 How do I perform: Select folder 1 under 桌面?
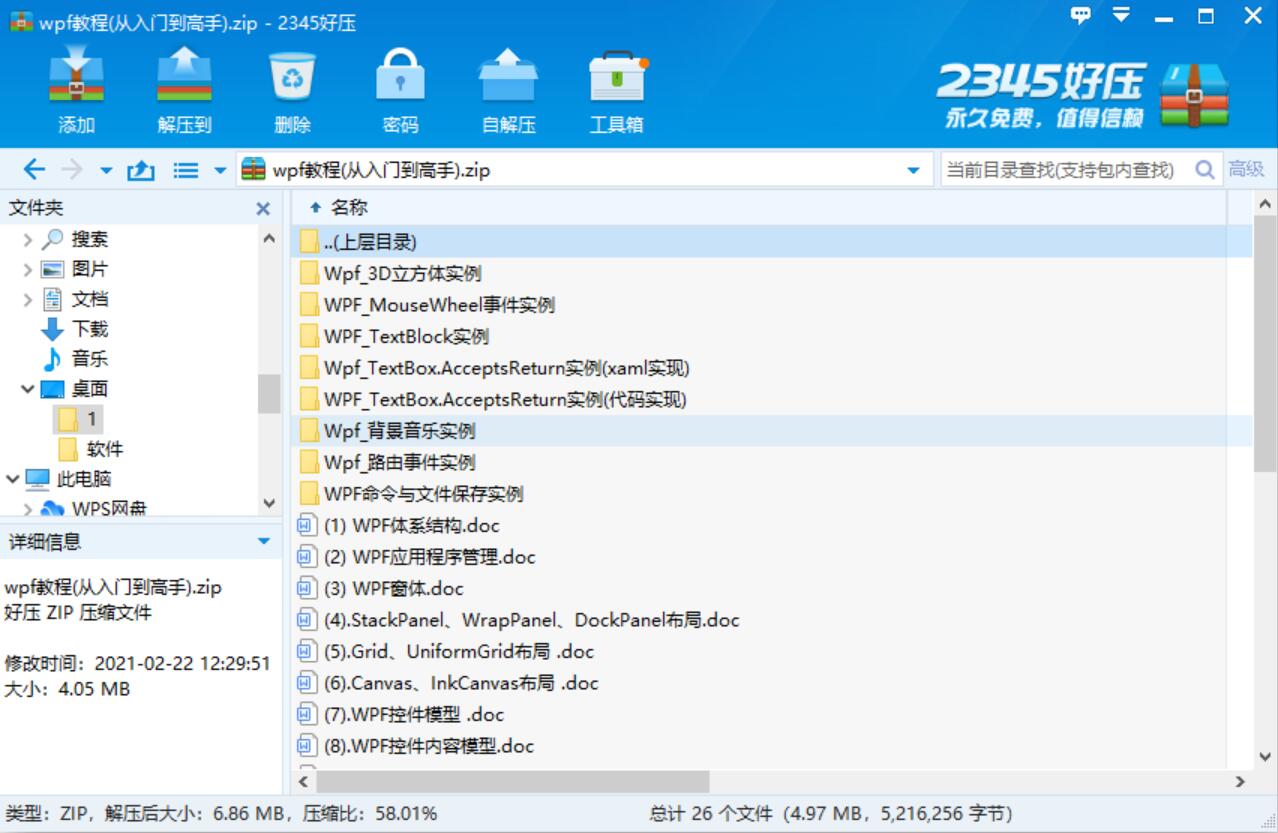click(x=78, y=419)
